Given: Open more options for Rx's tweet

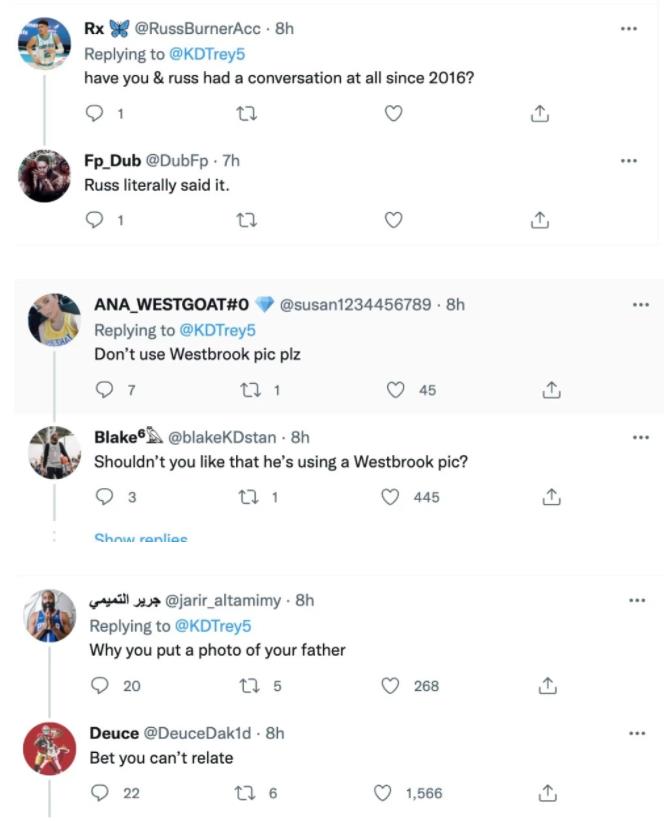Looking at the screenshot, I should 628,29.
